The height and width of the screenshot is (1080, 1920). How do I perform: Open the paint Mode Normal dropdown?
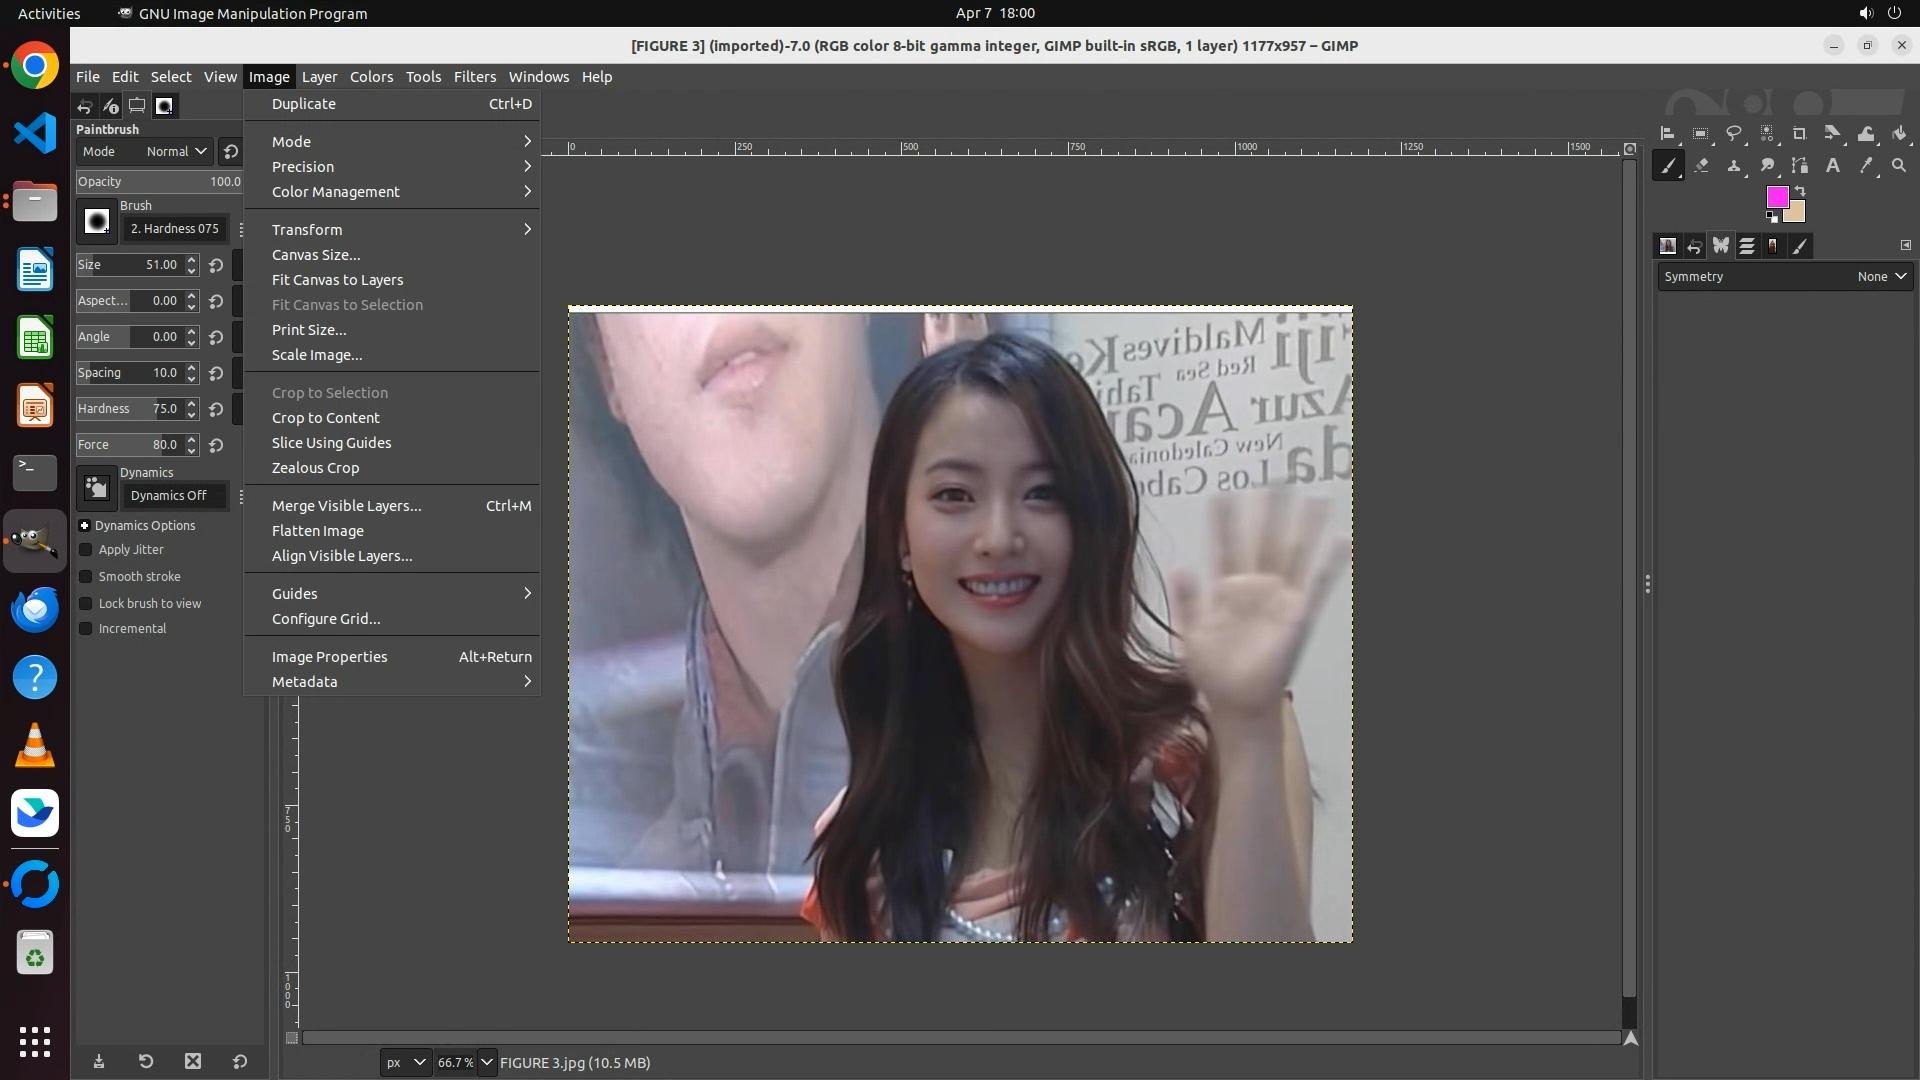pos(176,152)
